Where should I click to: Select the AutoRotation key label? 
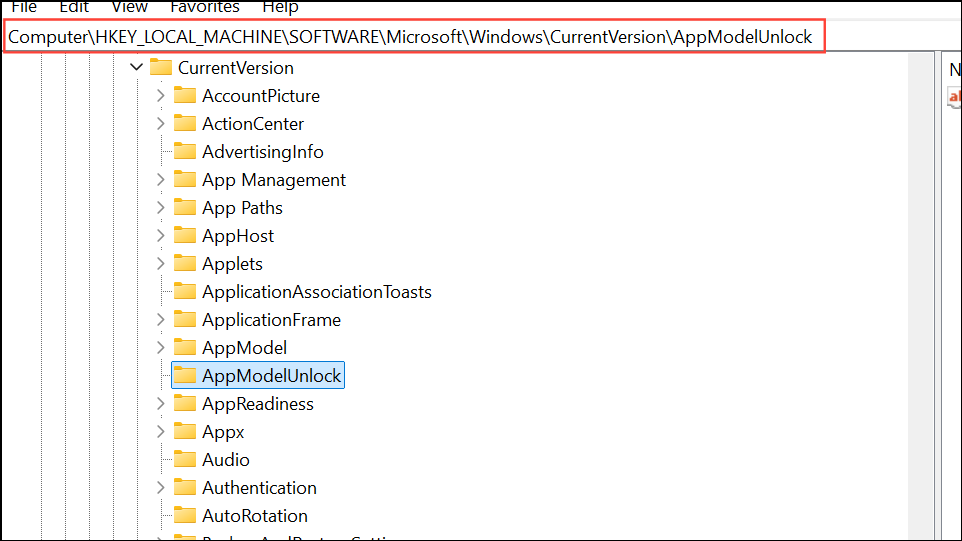coord(255,516)
